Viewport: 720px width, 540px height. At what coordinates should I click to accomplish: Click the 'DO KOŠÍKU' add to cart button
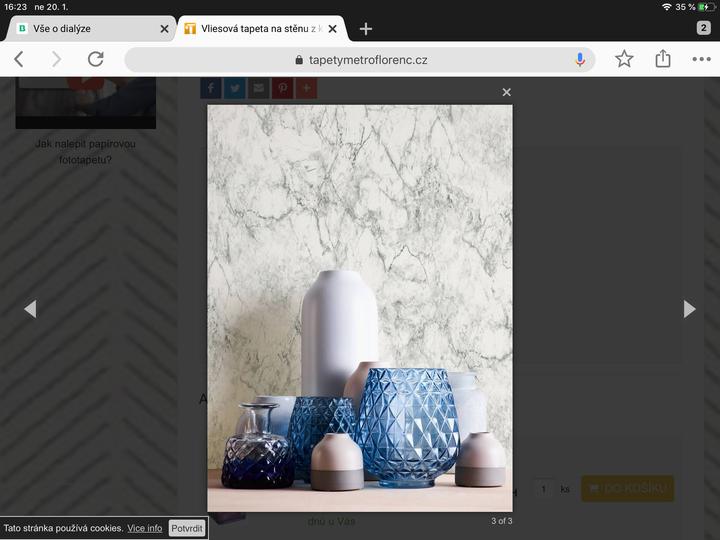click(x=627, y=488)
